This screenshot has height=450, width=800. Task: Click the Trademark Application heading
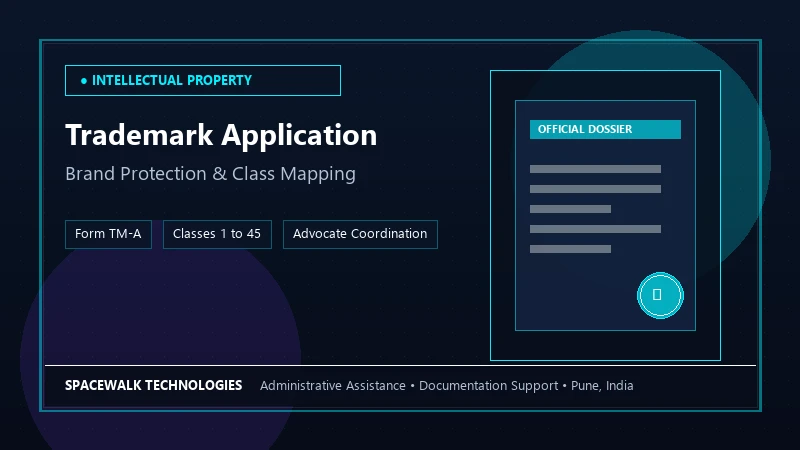click(221, 135)
